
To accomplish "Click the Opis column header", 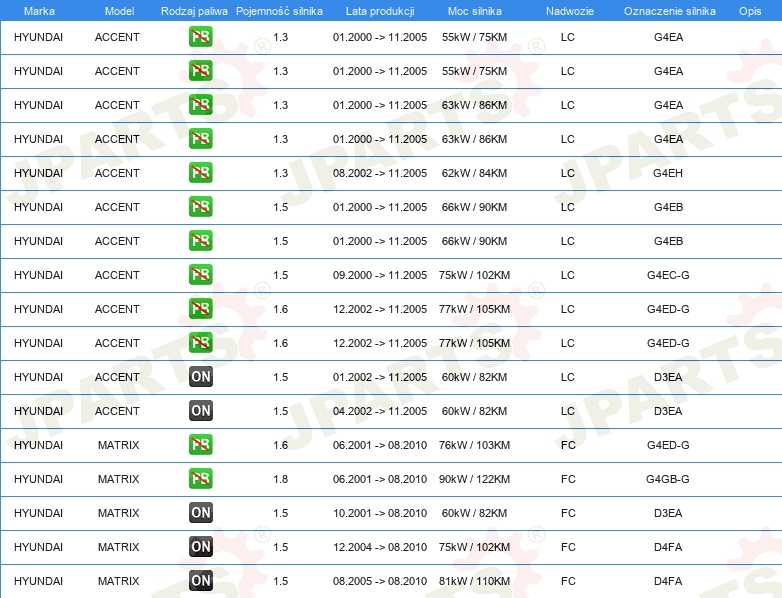I will 750,11.
